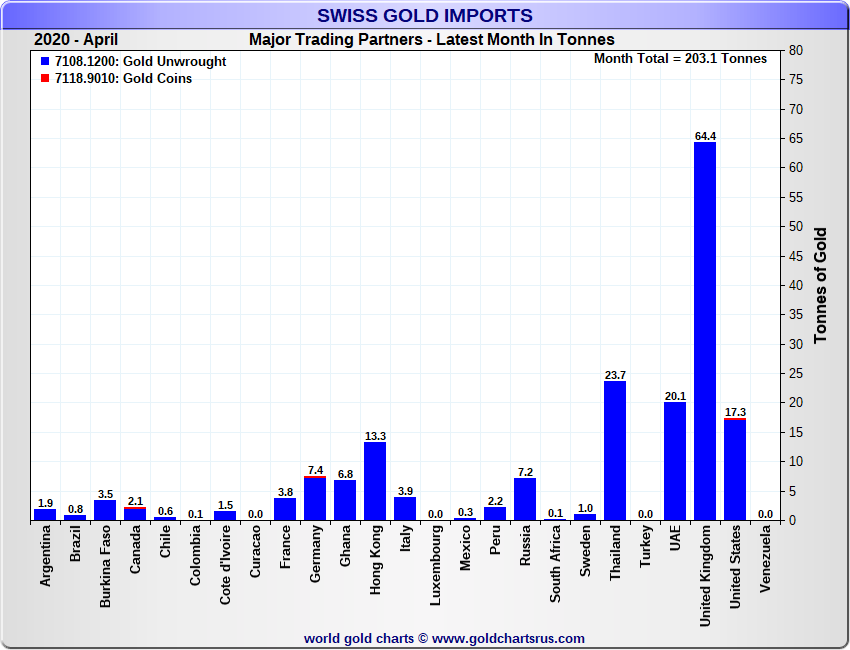
Task: Select the Thailand bar labeled 23.7
Action: pos(615,450)
